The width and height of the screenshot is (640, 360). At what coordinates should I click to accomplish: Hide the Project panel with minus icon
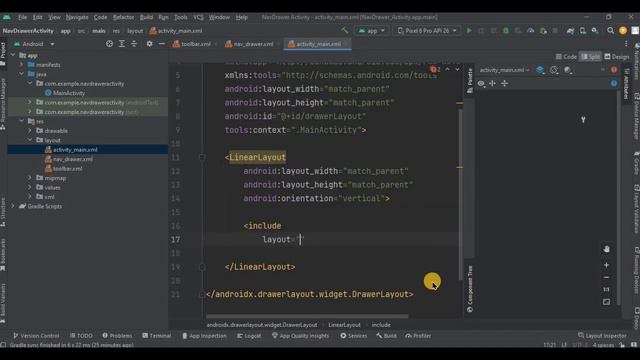pyautogui.click(x=162, y=44)
